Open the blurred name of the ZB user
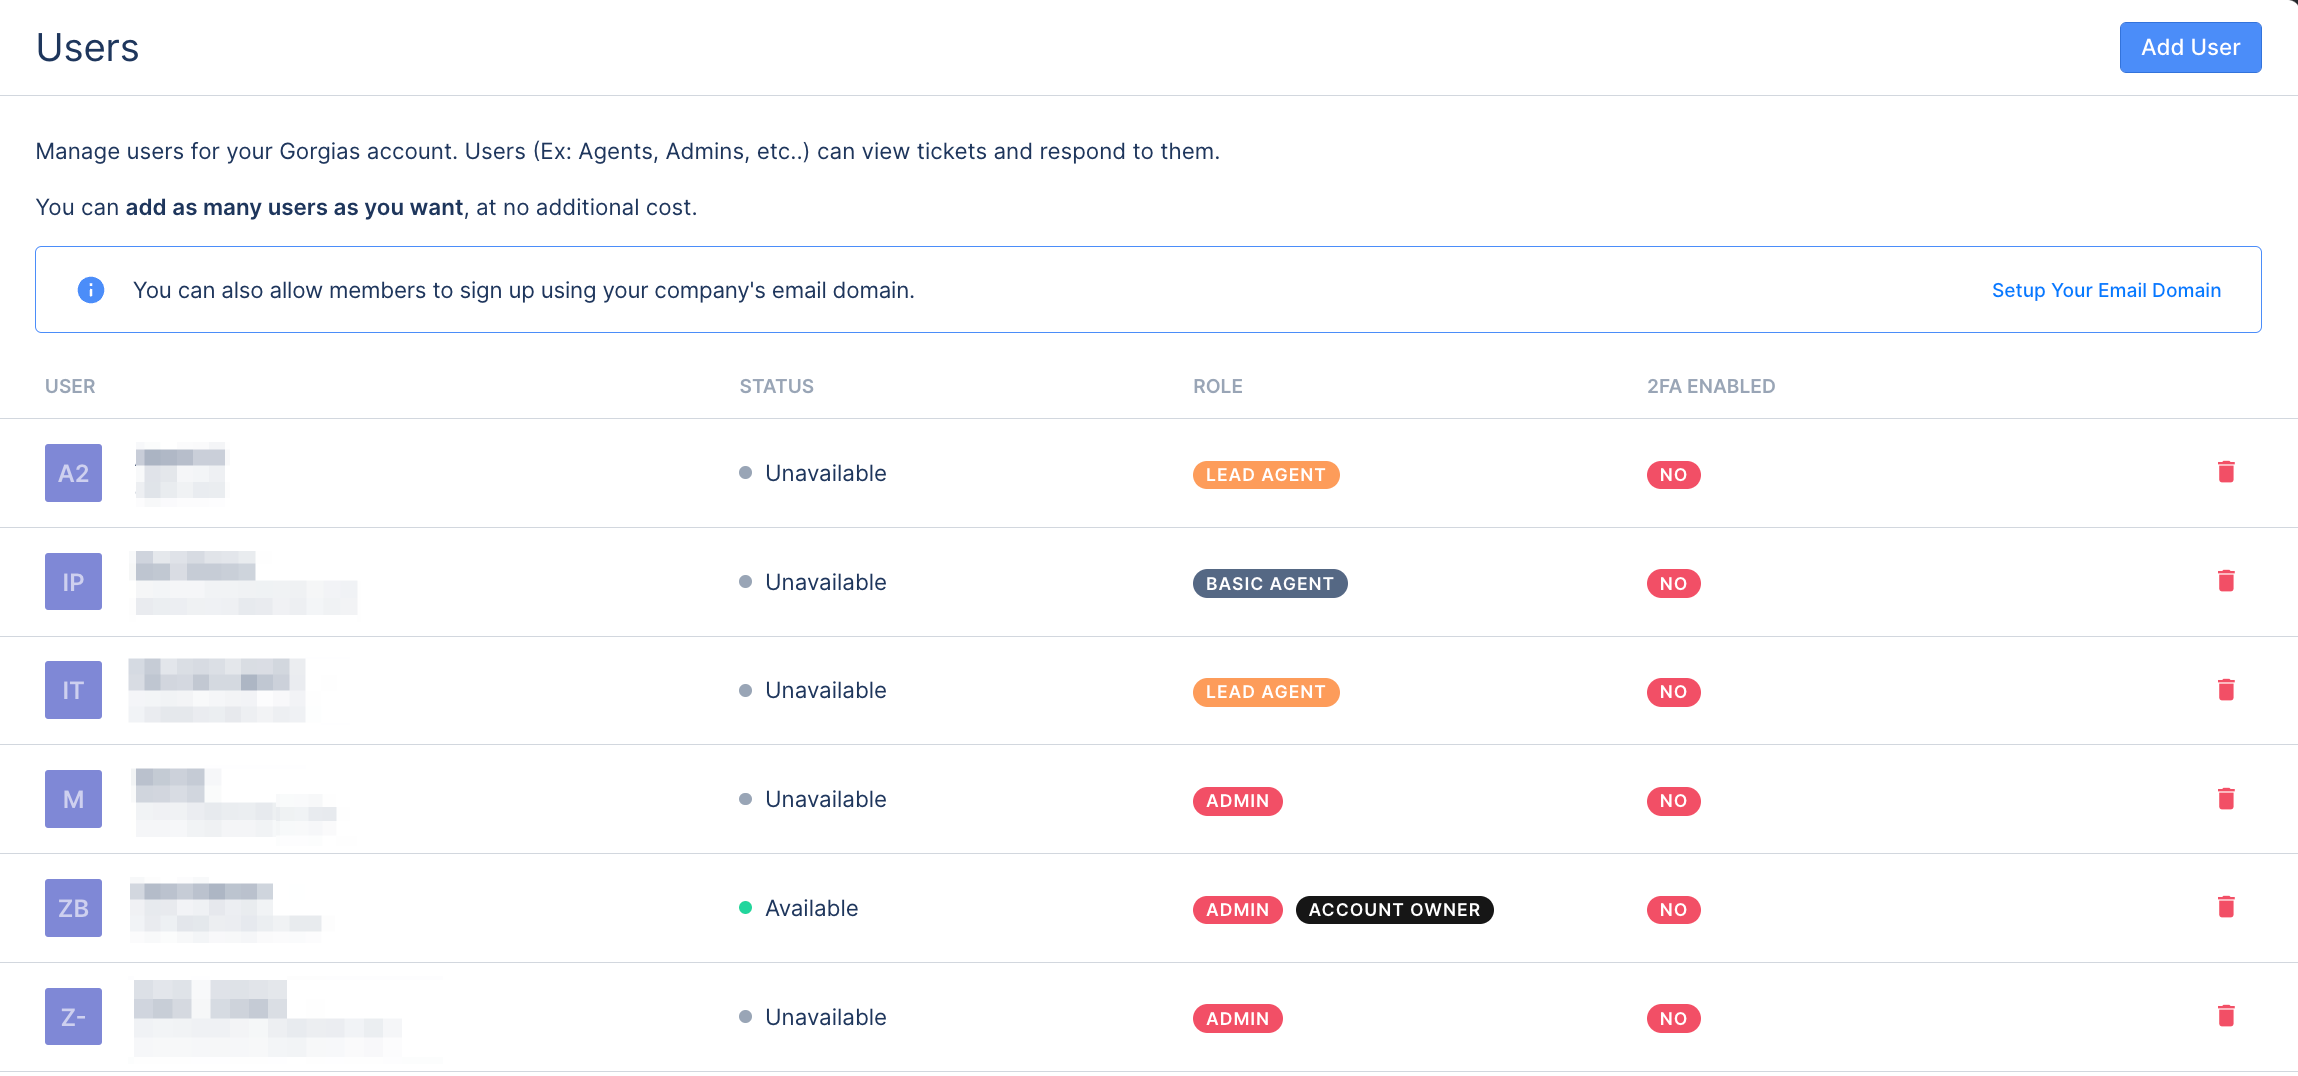Screen dimensions: 2298x1076 point(228,910)
